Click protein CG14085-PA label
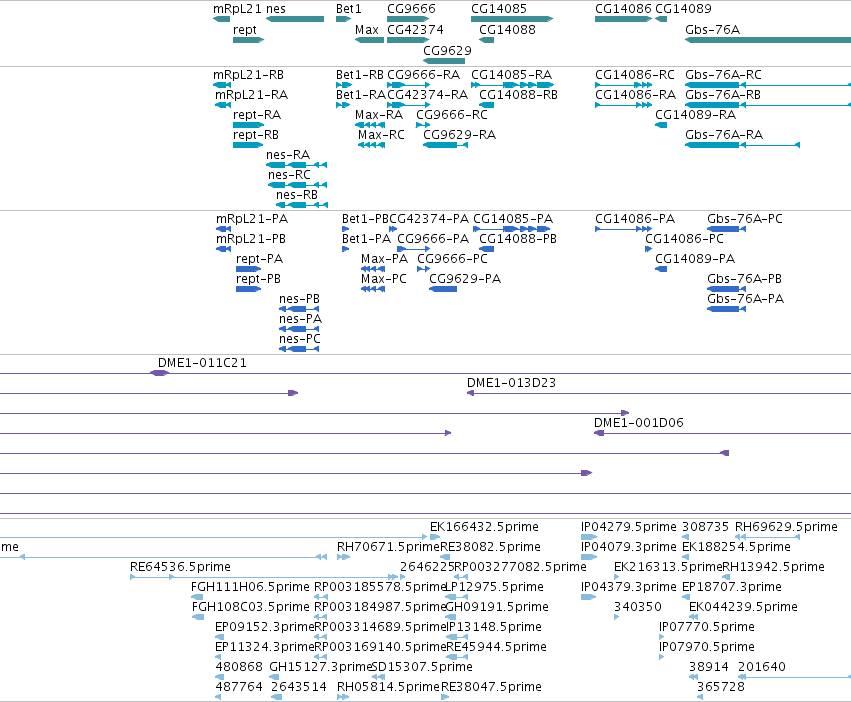The height and width of the screenshot is (702, 851). [x=513, y=219]
